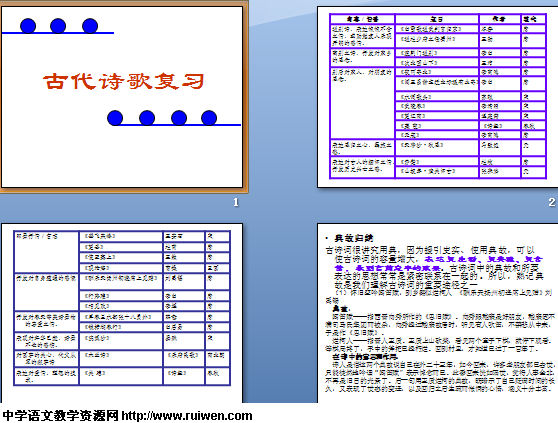
Task: Click the 中学语文教学资源网 footer text
Action: 60,416
